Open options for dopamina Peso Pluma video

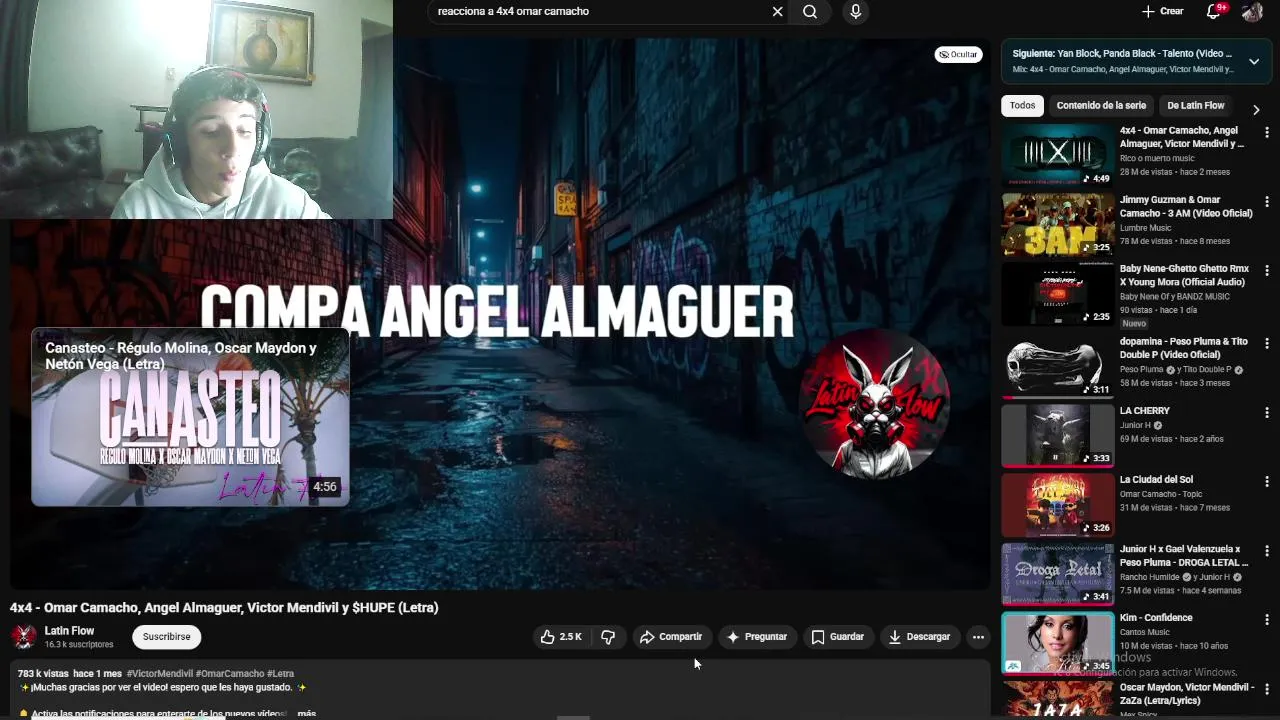point(1267,343)
